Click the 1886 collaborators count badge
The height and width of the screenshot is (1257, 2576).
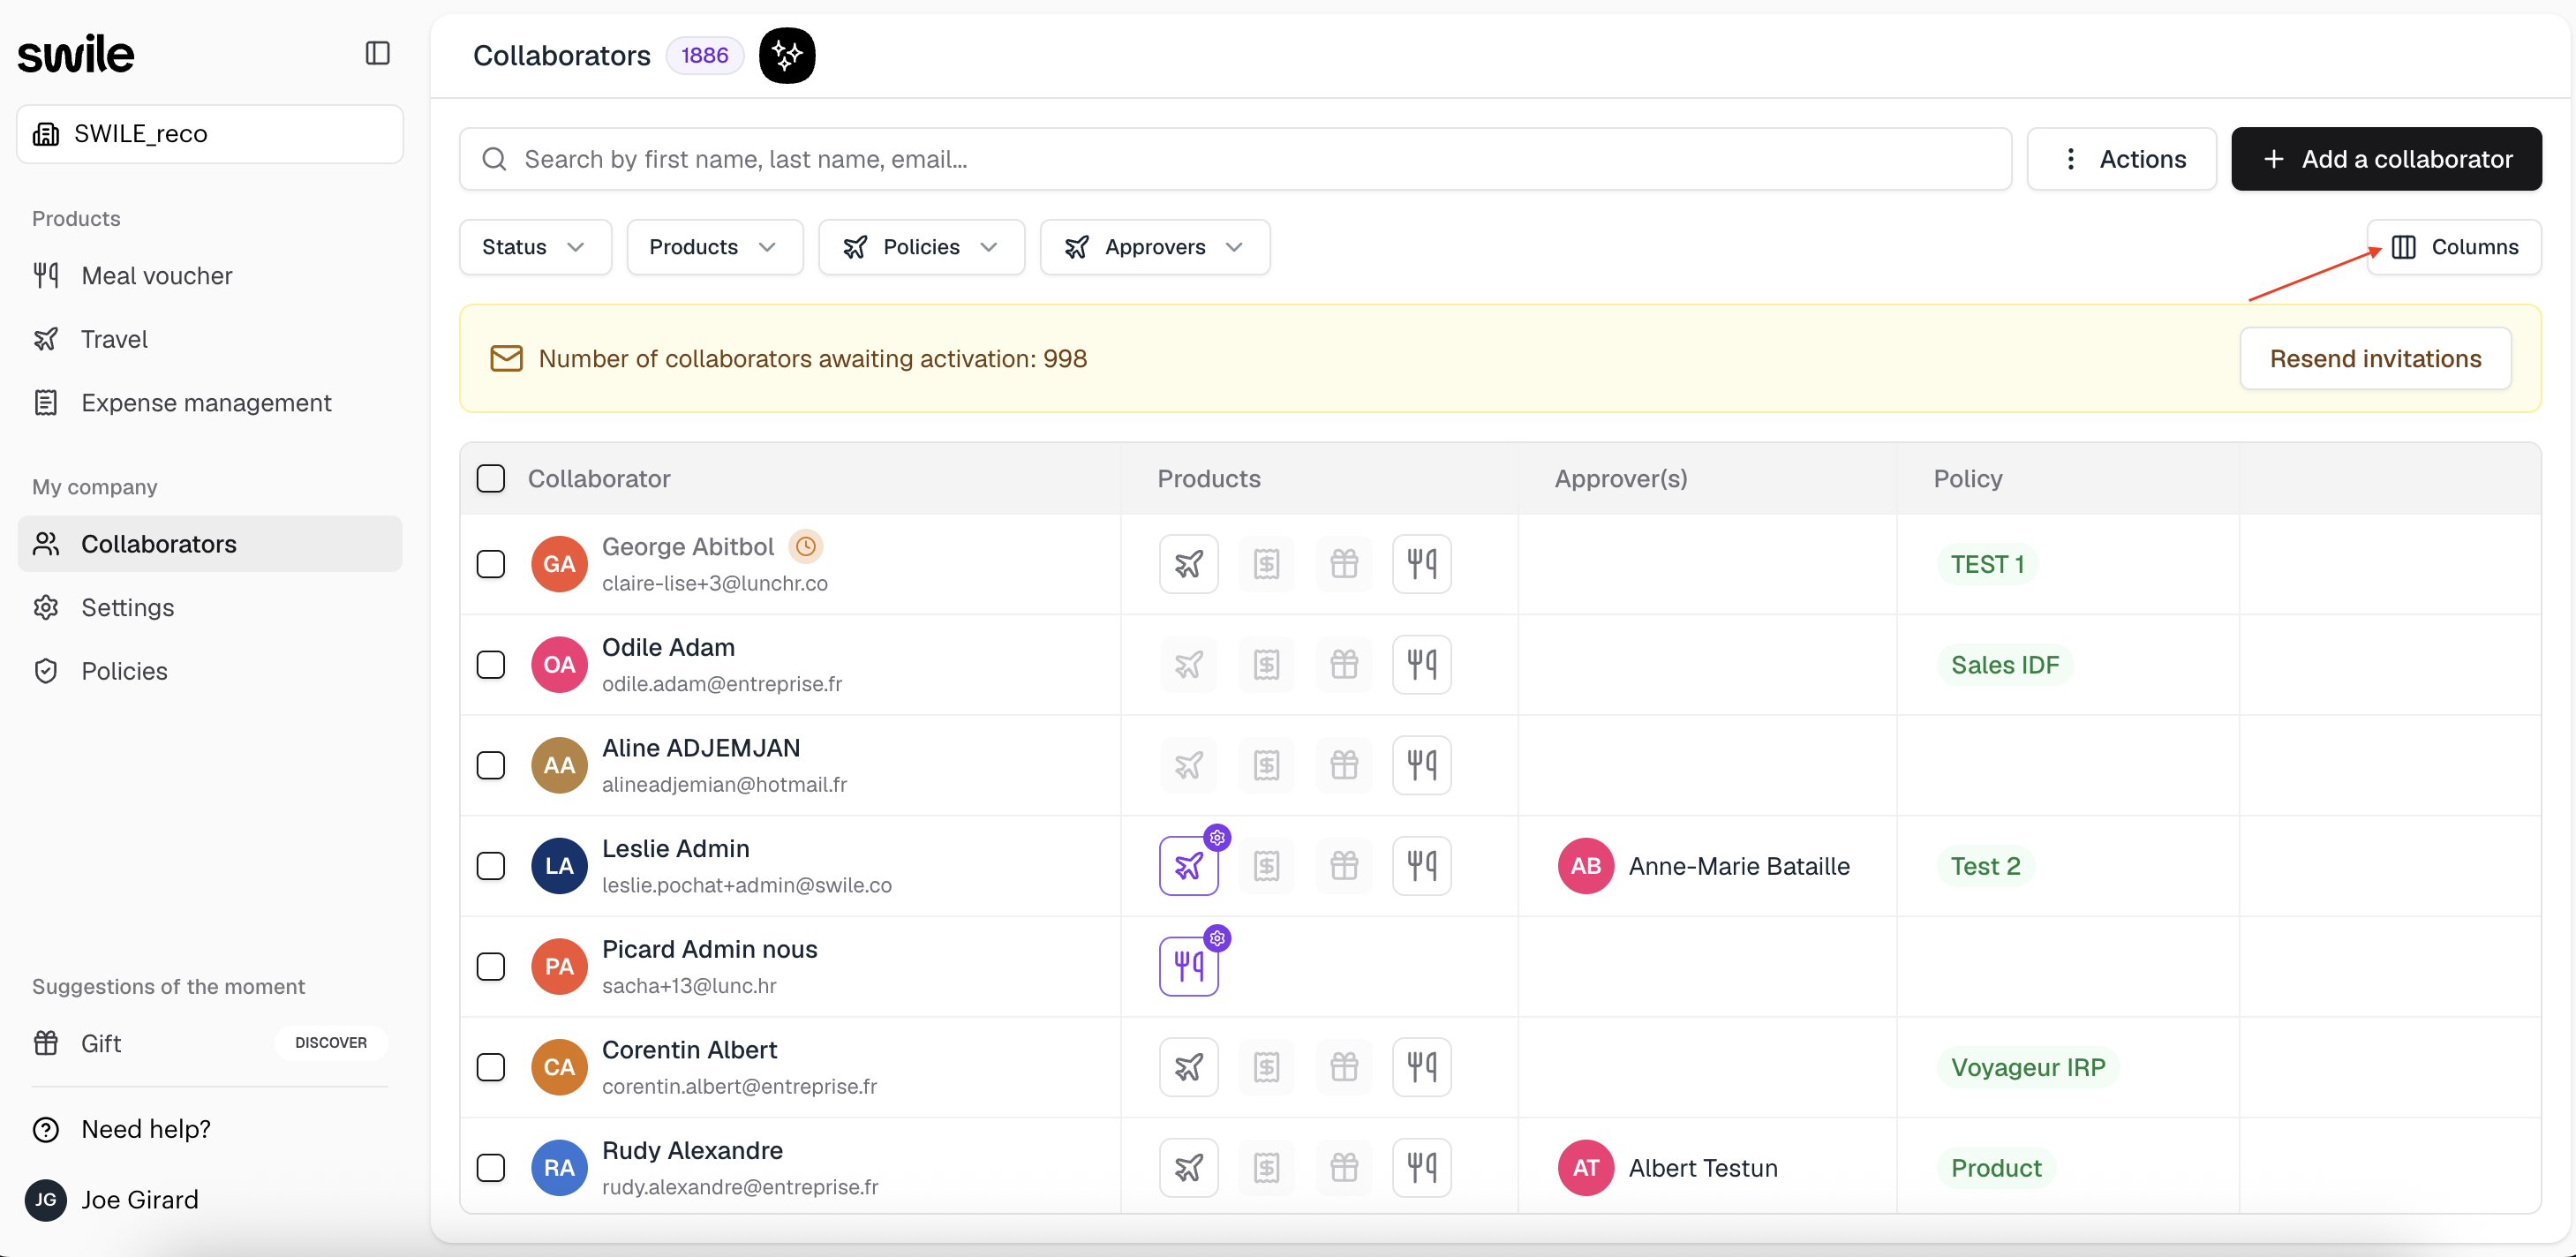click(705, 55)
